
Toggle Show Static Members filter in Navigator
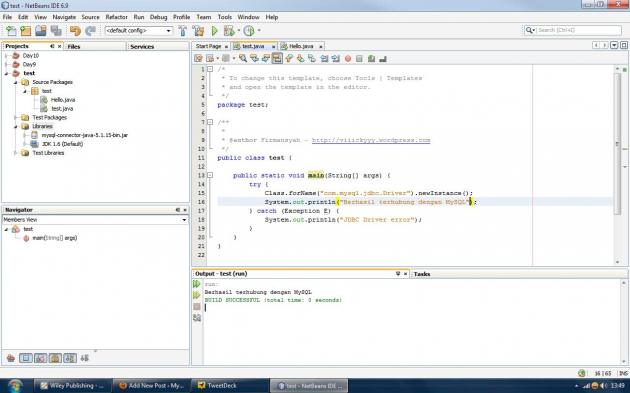(41, 358)
